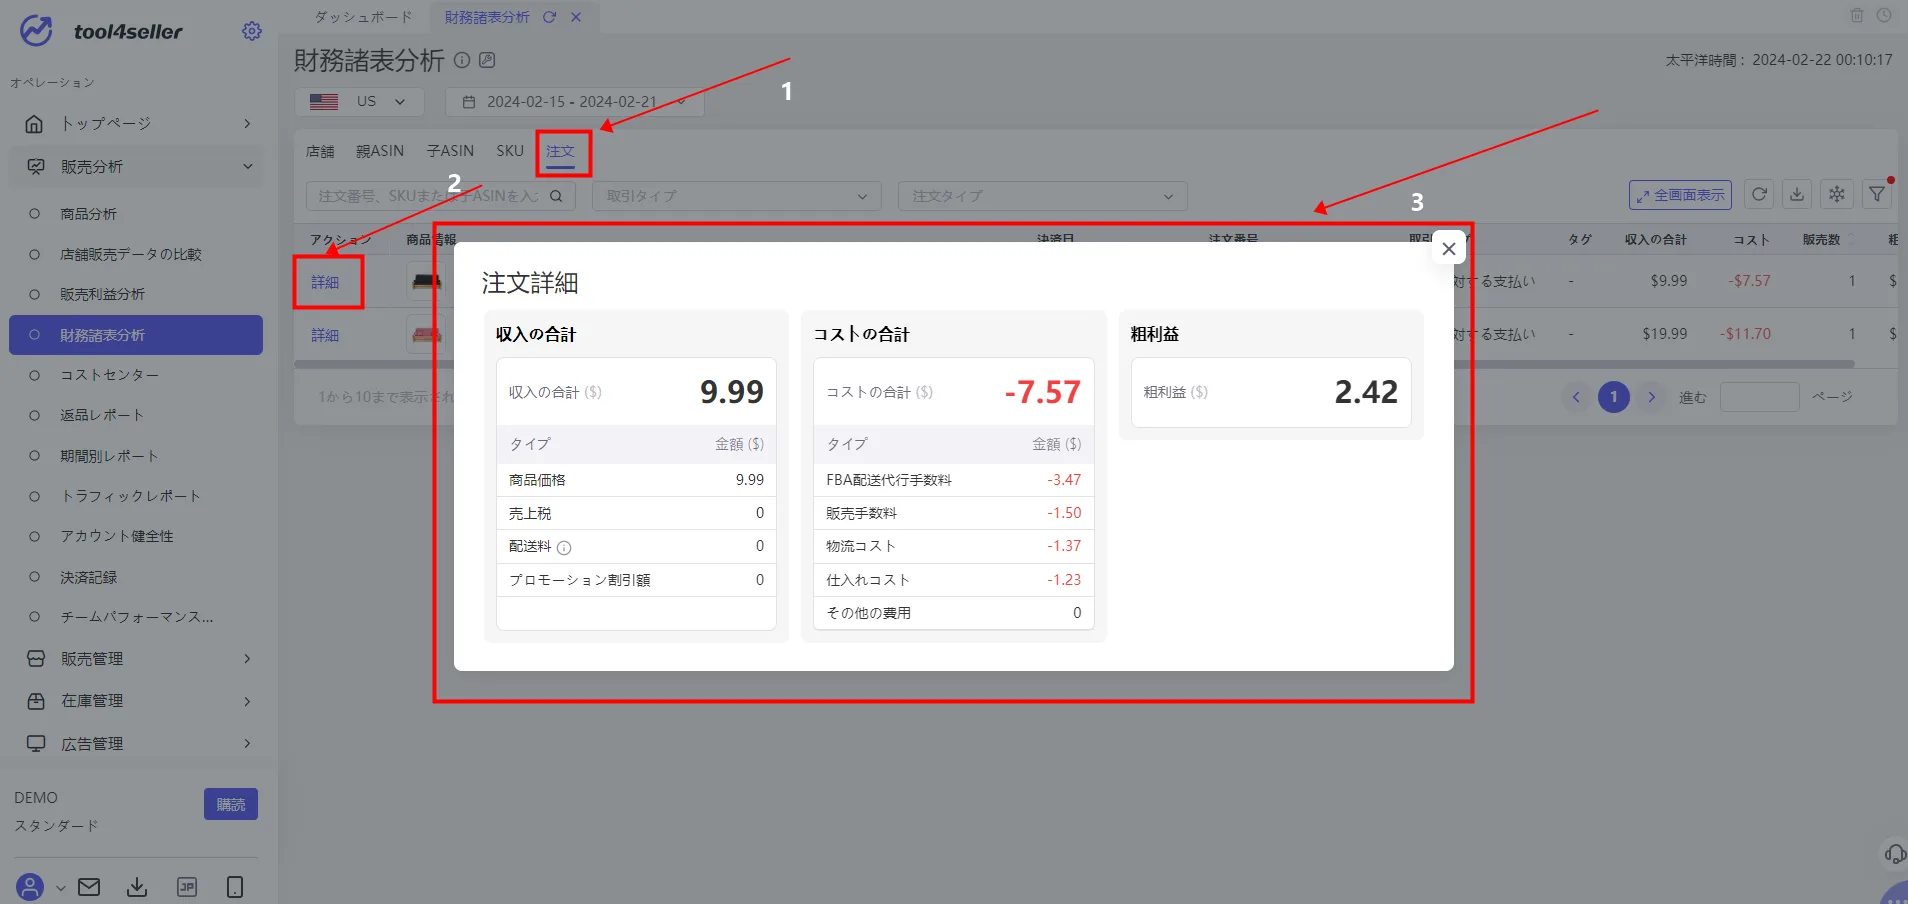Expand the 広告管理 menu

(136, 744)
